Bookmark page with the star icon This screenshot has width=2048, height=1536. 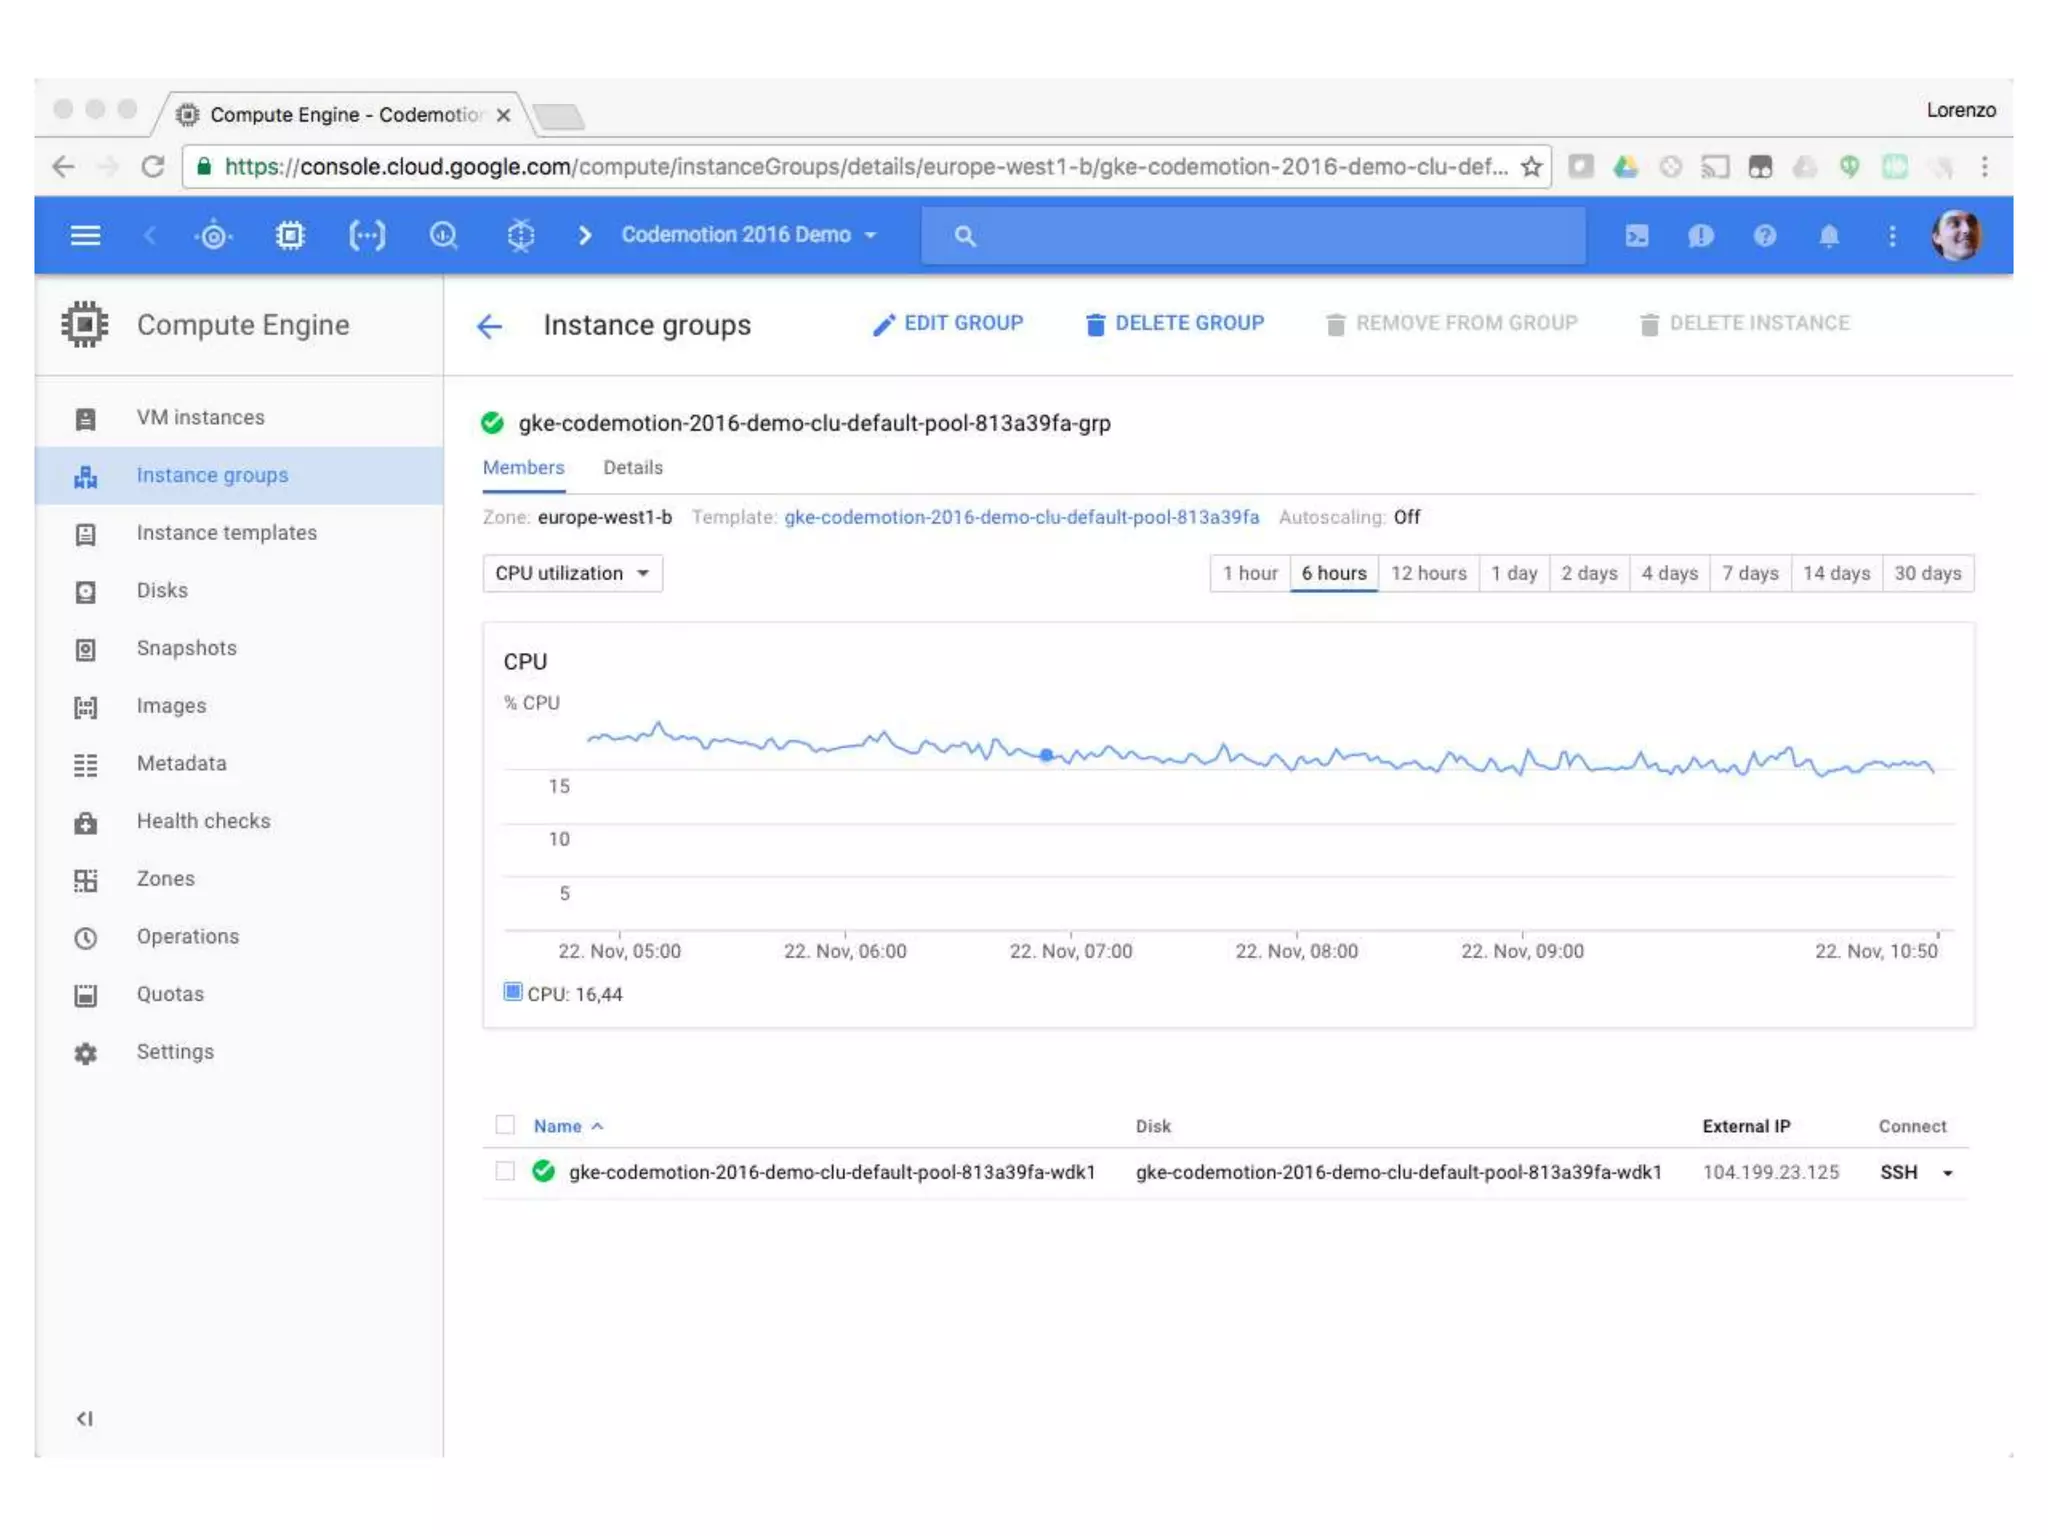[x=1531, y=167]
